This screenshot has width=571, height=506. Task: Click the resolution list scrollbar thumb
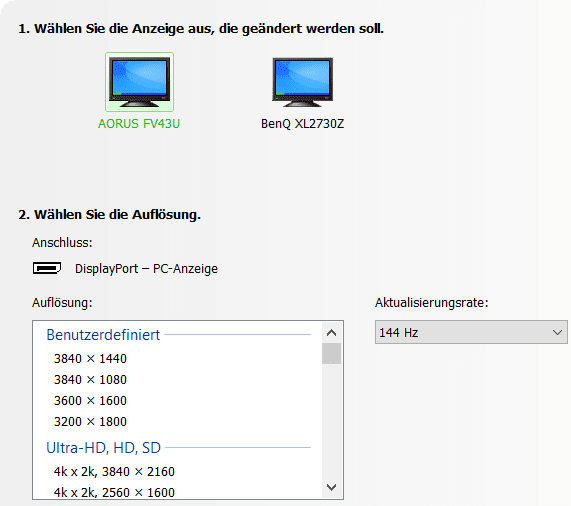tap(331, 353)
